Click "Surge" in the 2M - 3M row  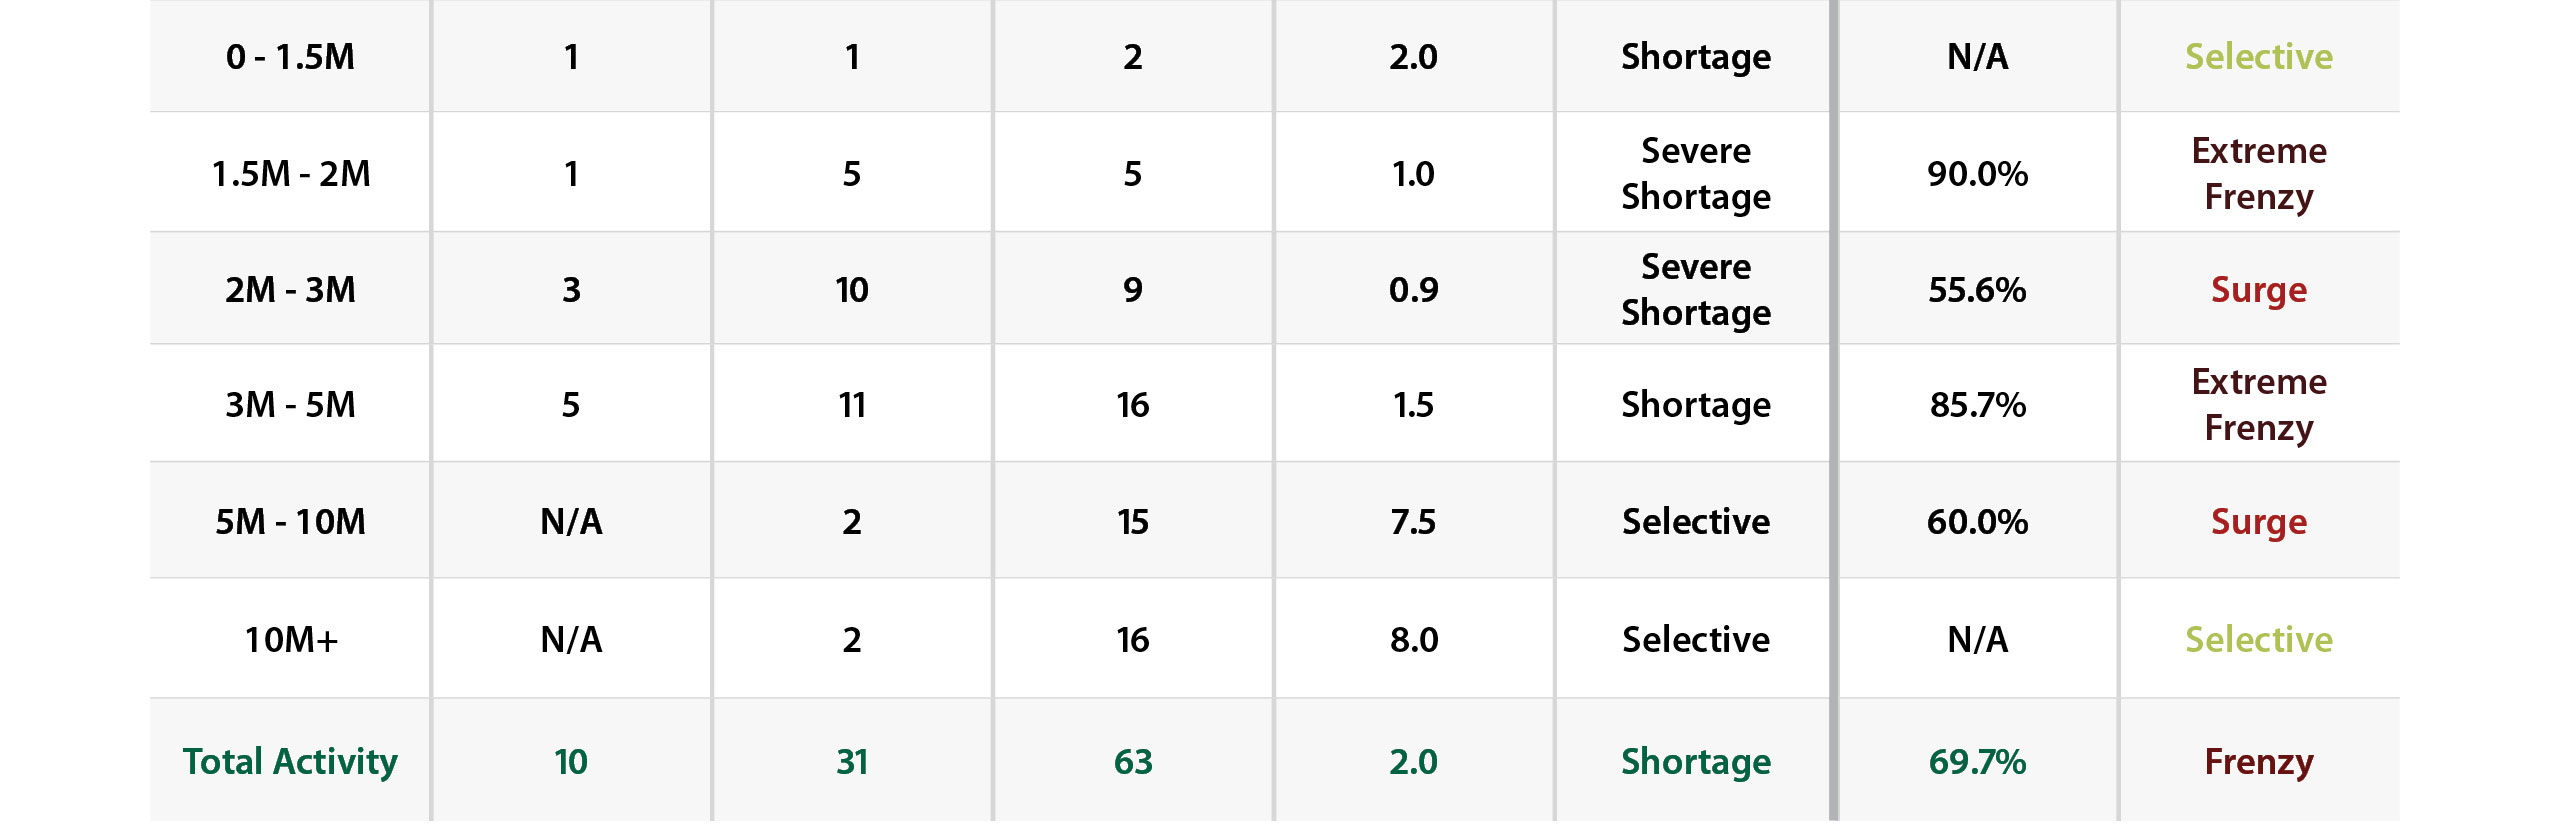pyautogui.click(x=2258, y=290)
